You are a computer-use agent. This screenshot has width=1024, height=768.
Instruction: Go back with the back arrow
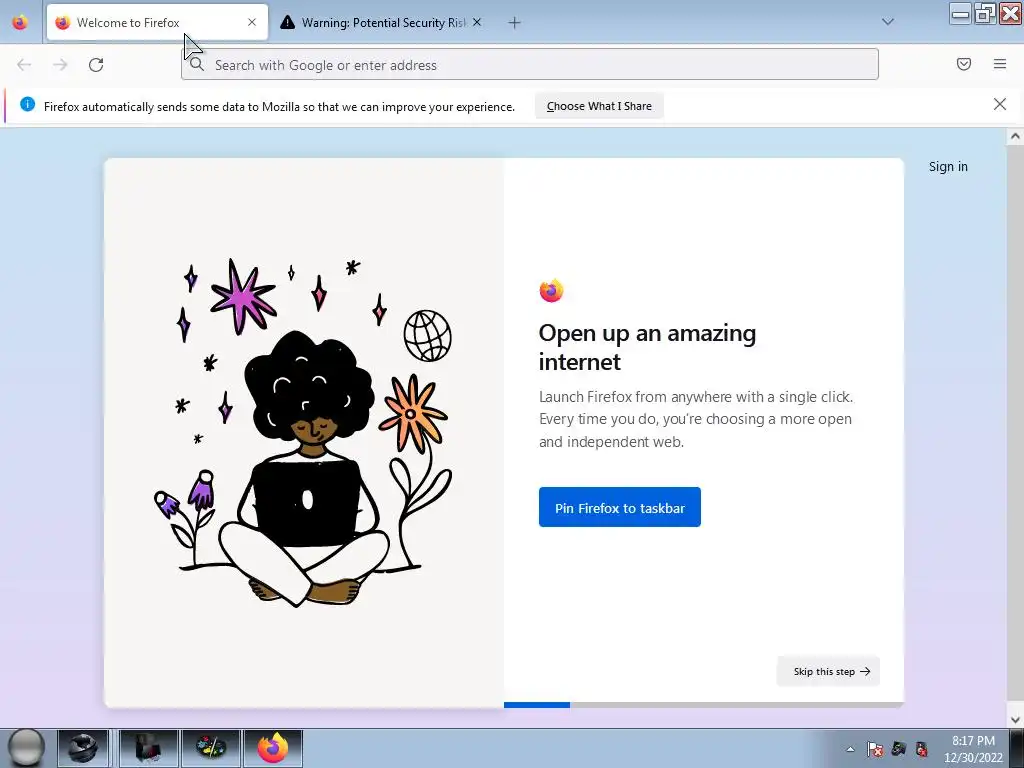[24, 65]
